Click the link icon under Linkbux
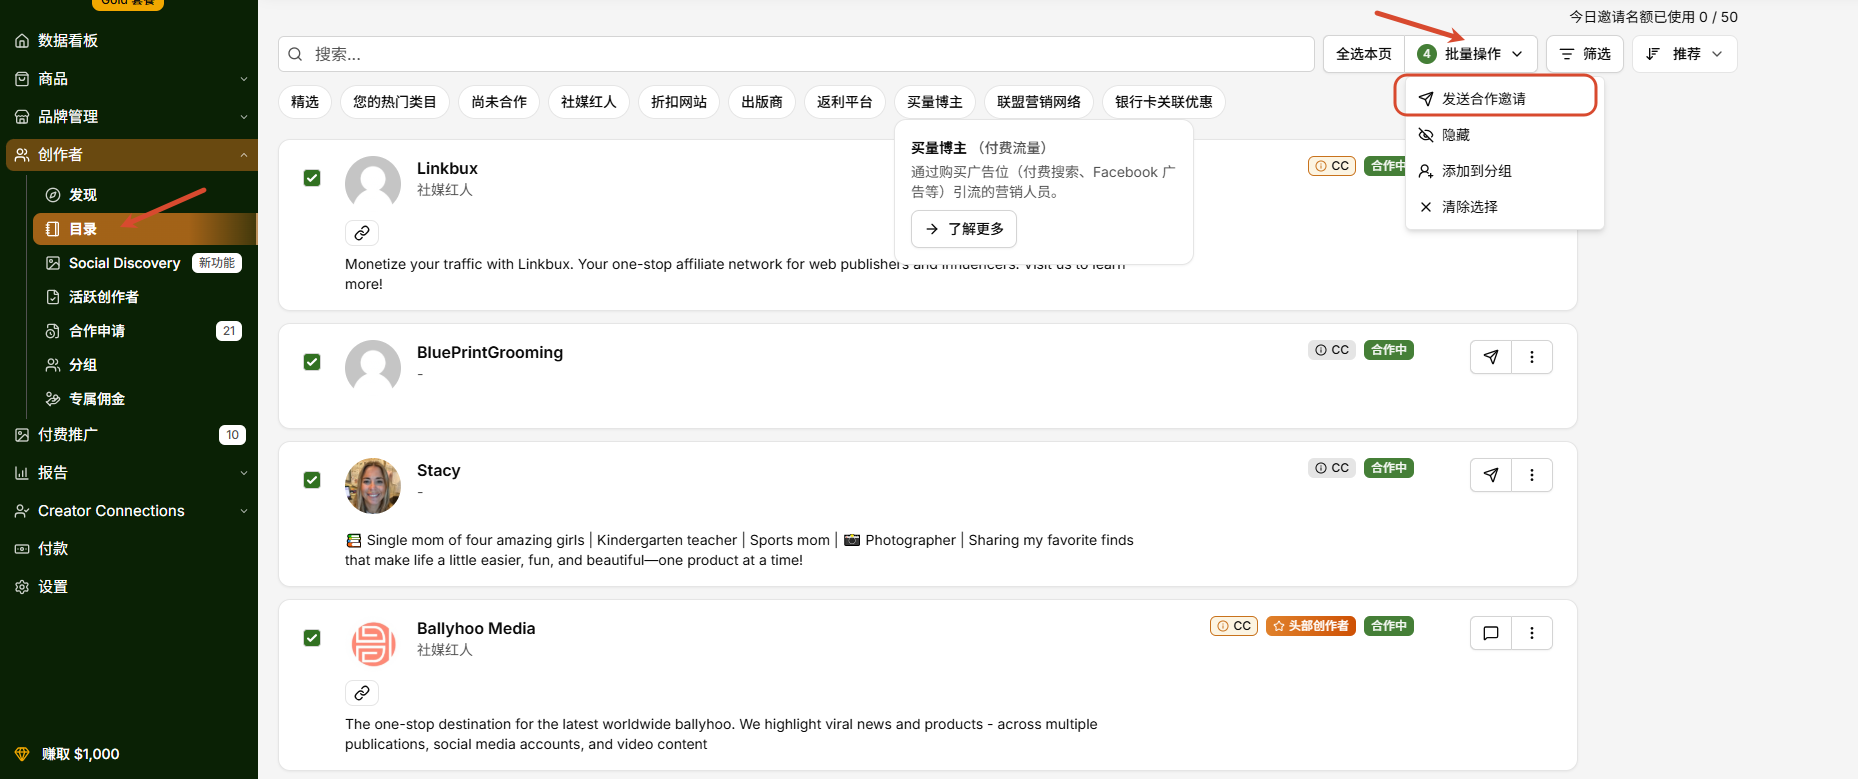1858x779 pixels. [362, 233]
